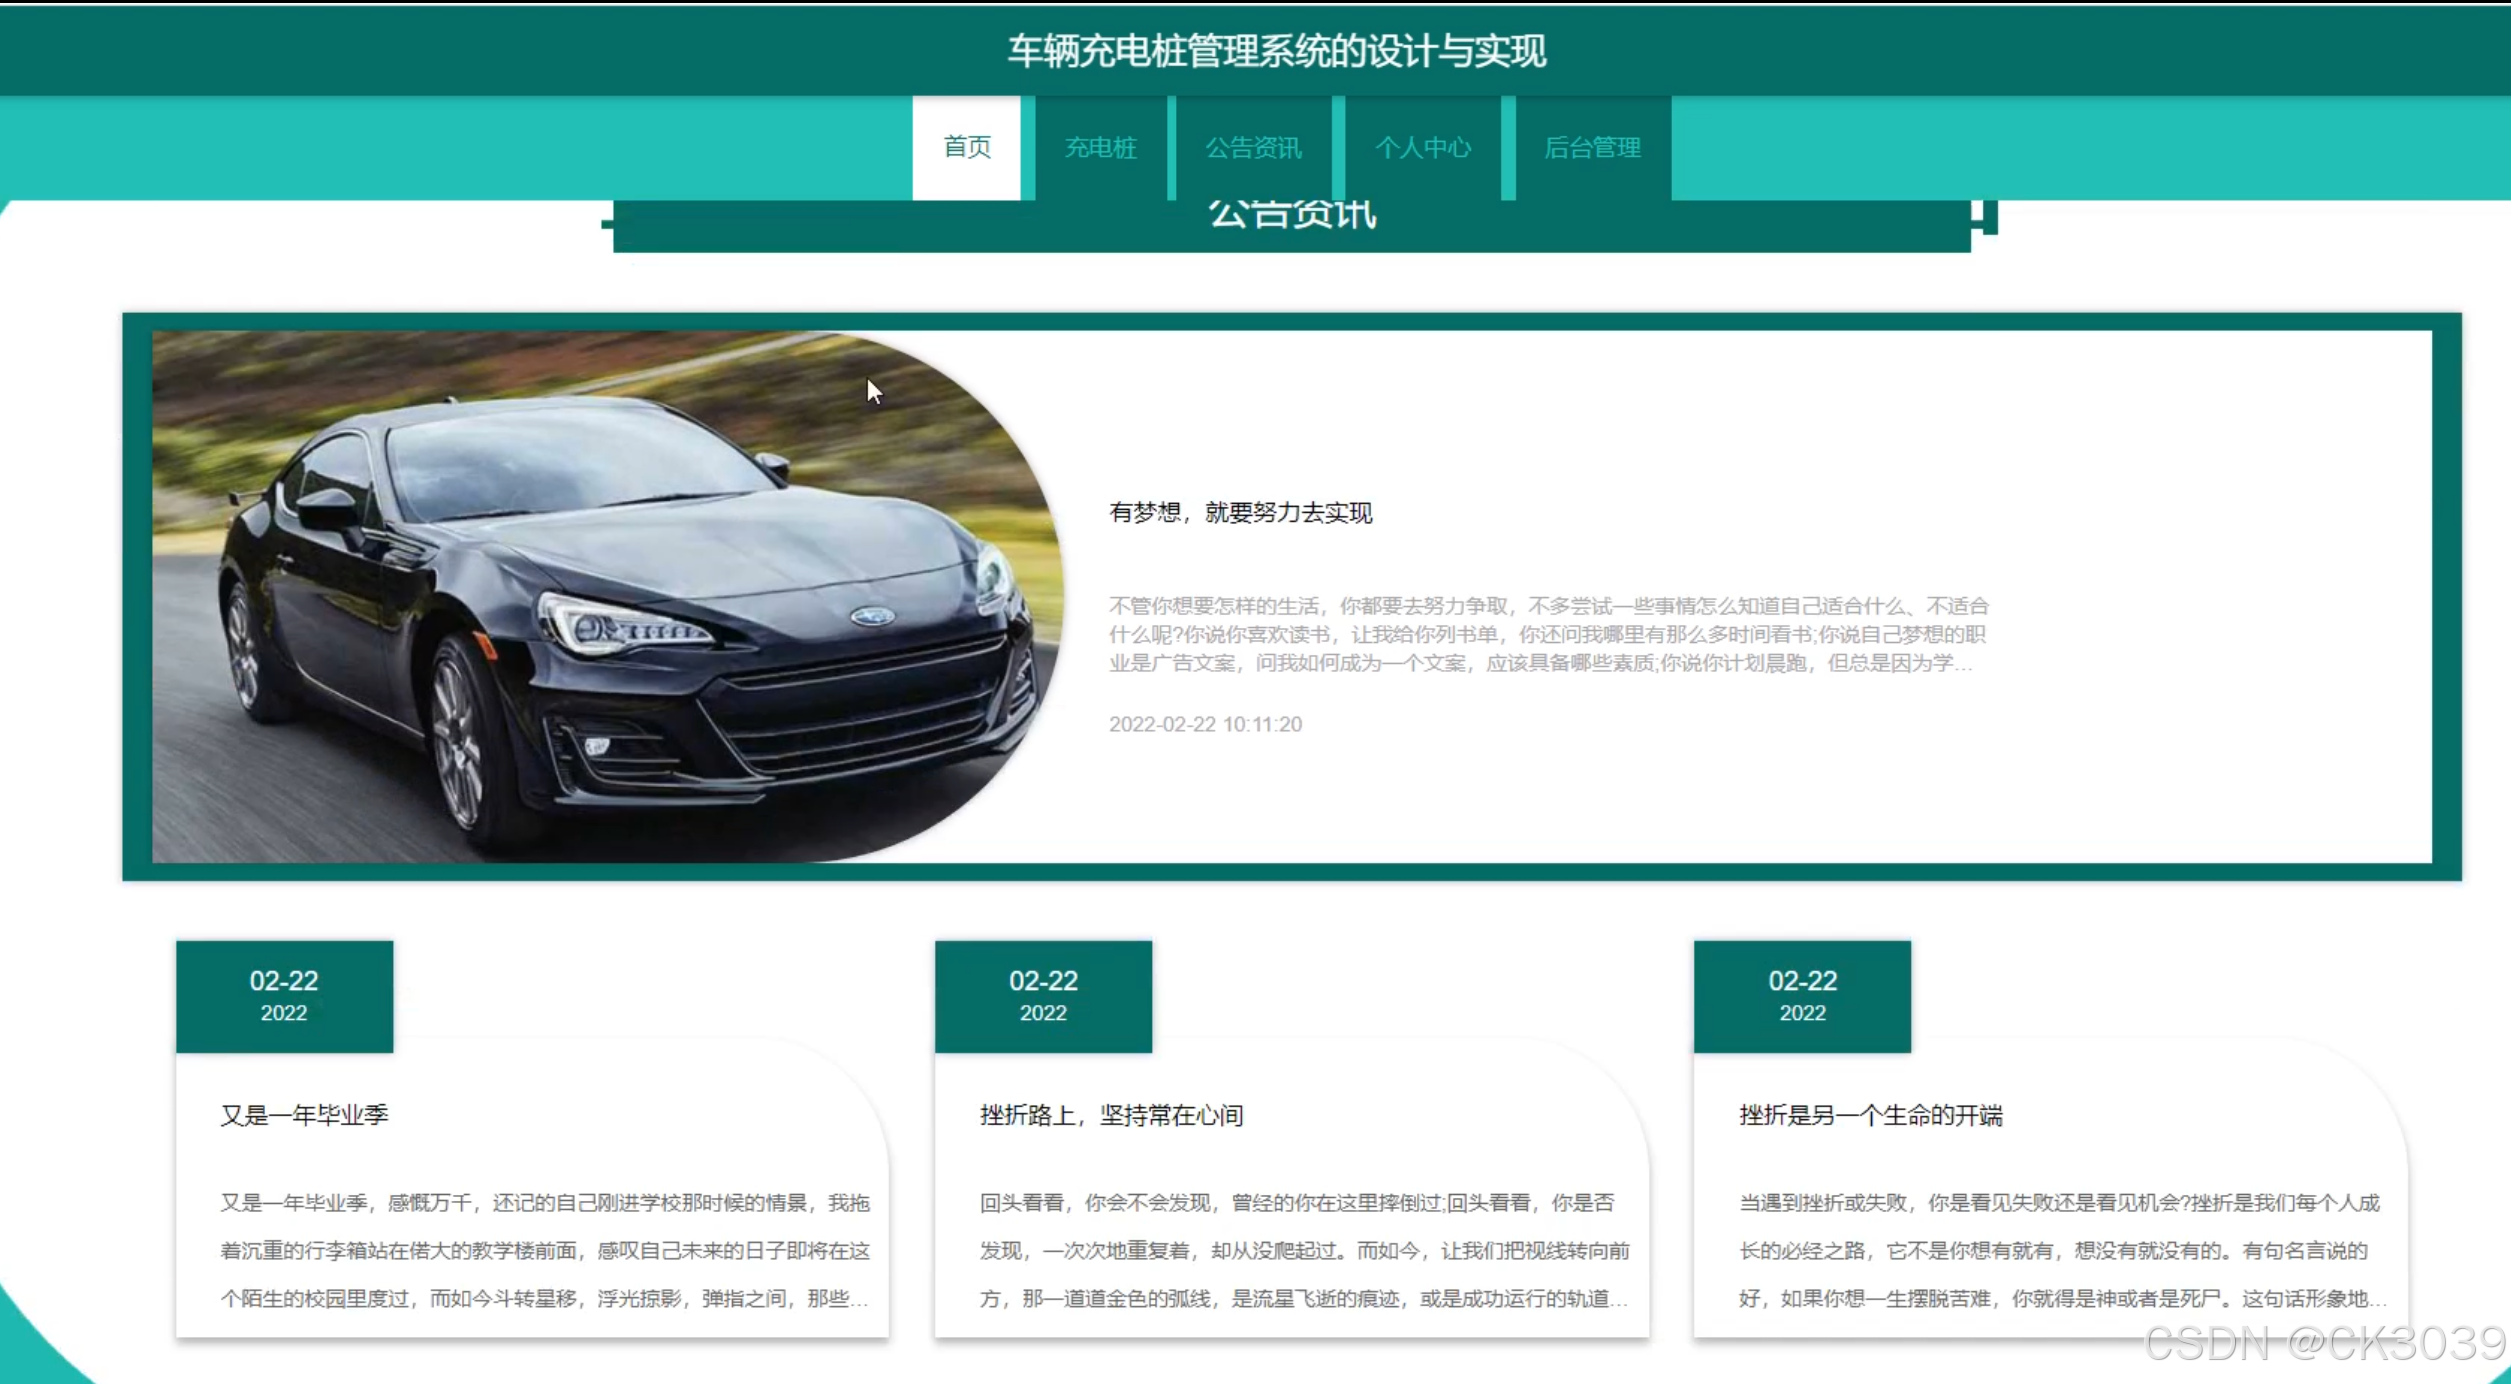Open 挫折路上，坚持常在心间 article title

pyautogui.click(x=1111, y=1115)
